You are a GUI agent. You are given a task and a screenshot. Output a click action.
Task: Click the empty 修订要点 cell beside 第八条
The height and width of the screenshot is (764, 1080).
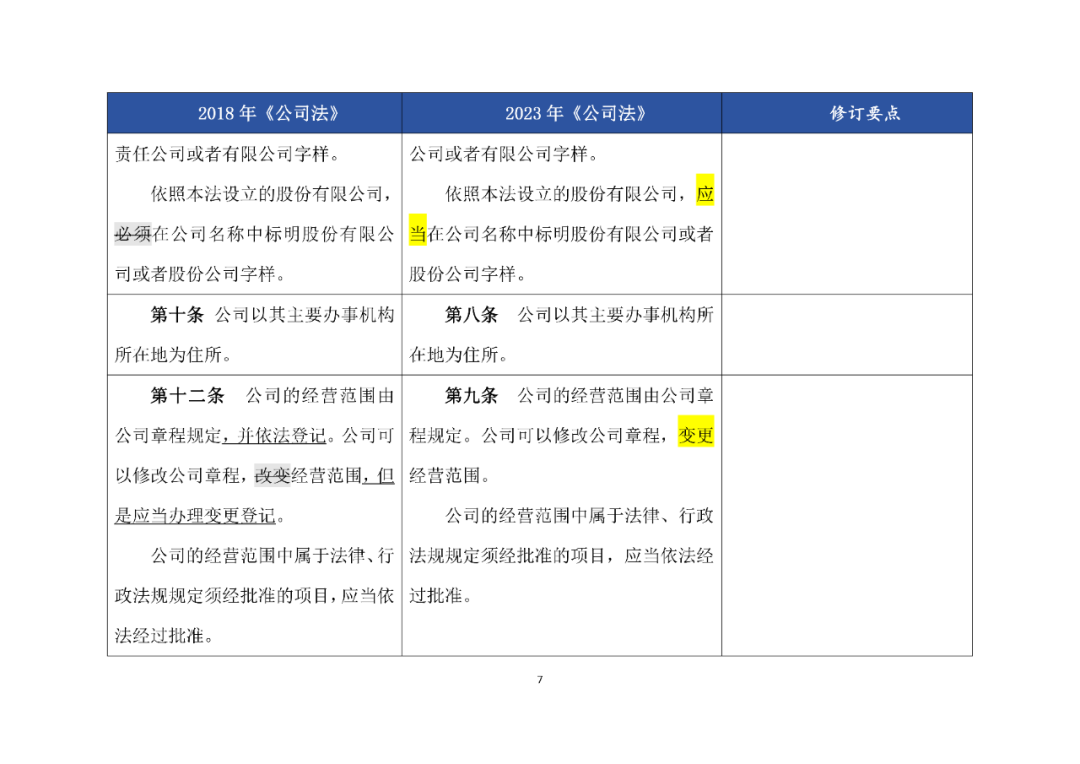click(x=847, y=335)
